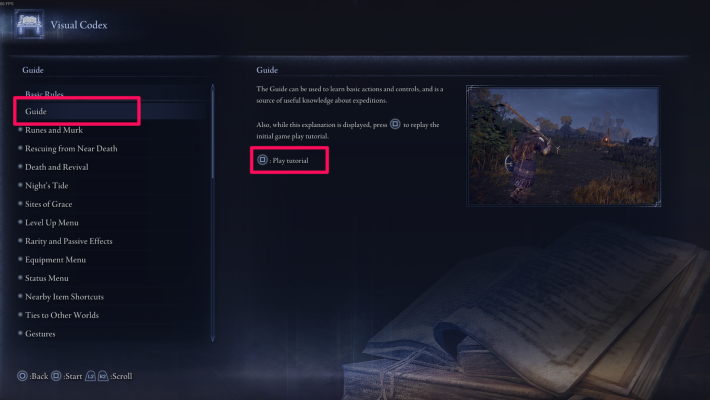710x400 pixels.
Task: Click the Visual Codex book icon
Action: [x=30, y=24]
